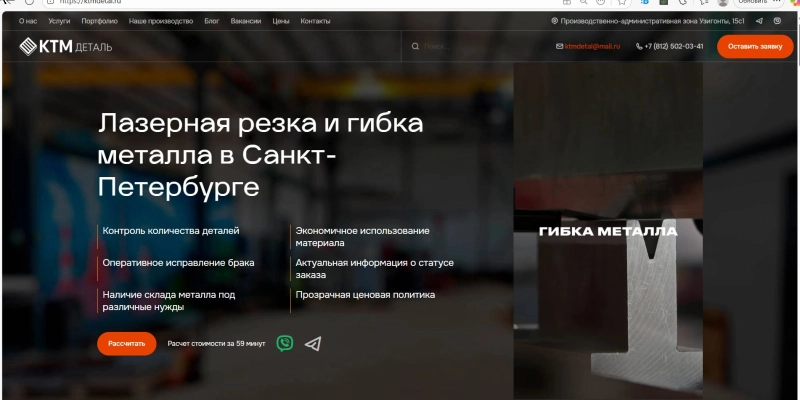
Task: Click the KTM Деталь logo
Action: [x=66, y=46]
